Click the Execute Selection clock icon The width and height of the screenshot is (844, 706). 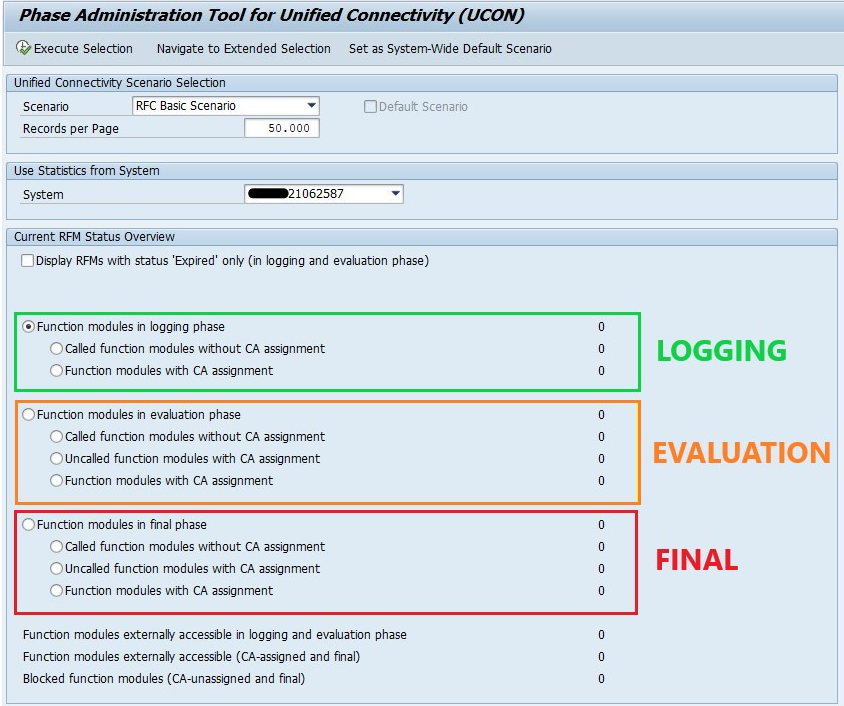(20, 48)
